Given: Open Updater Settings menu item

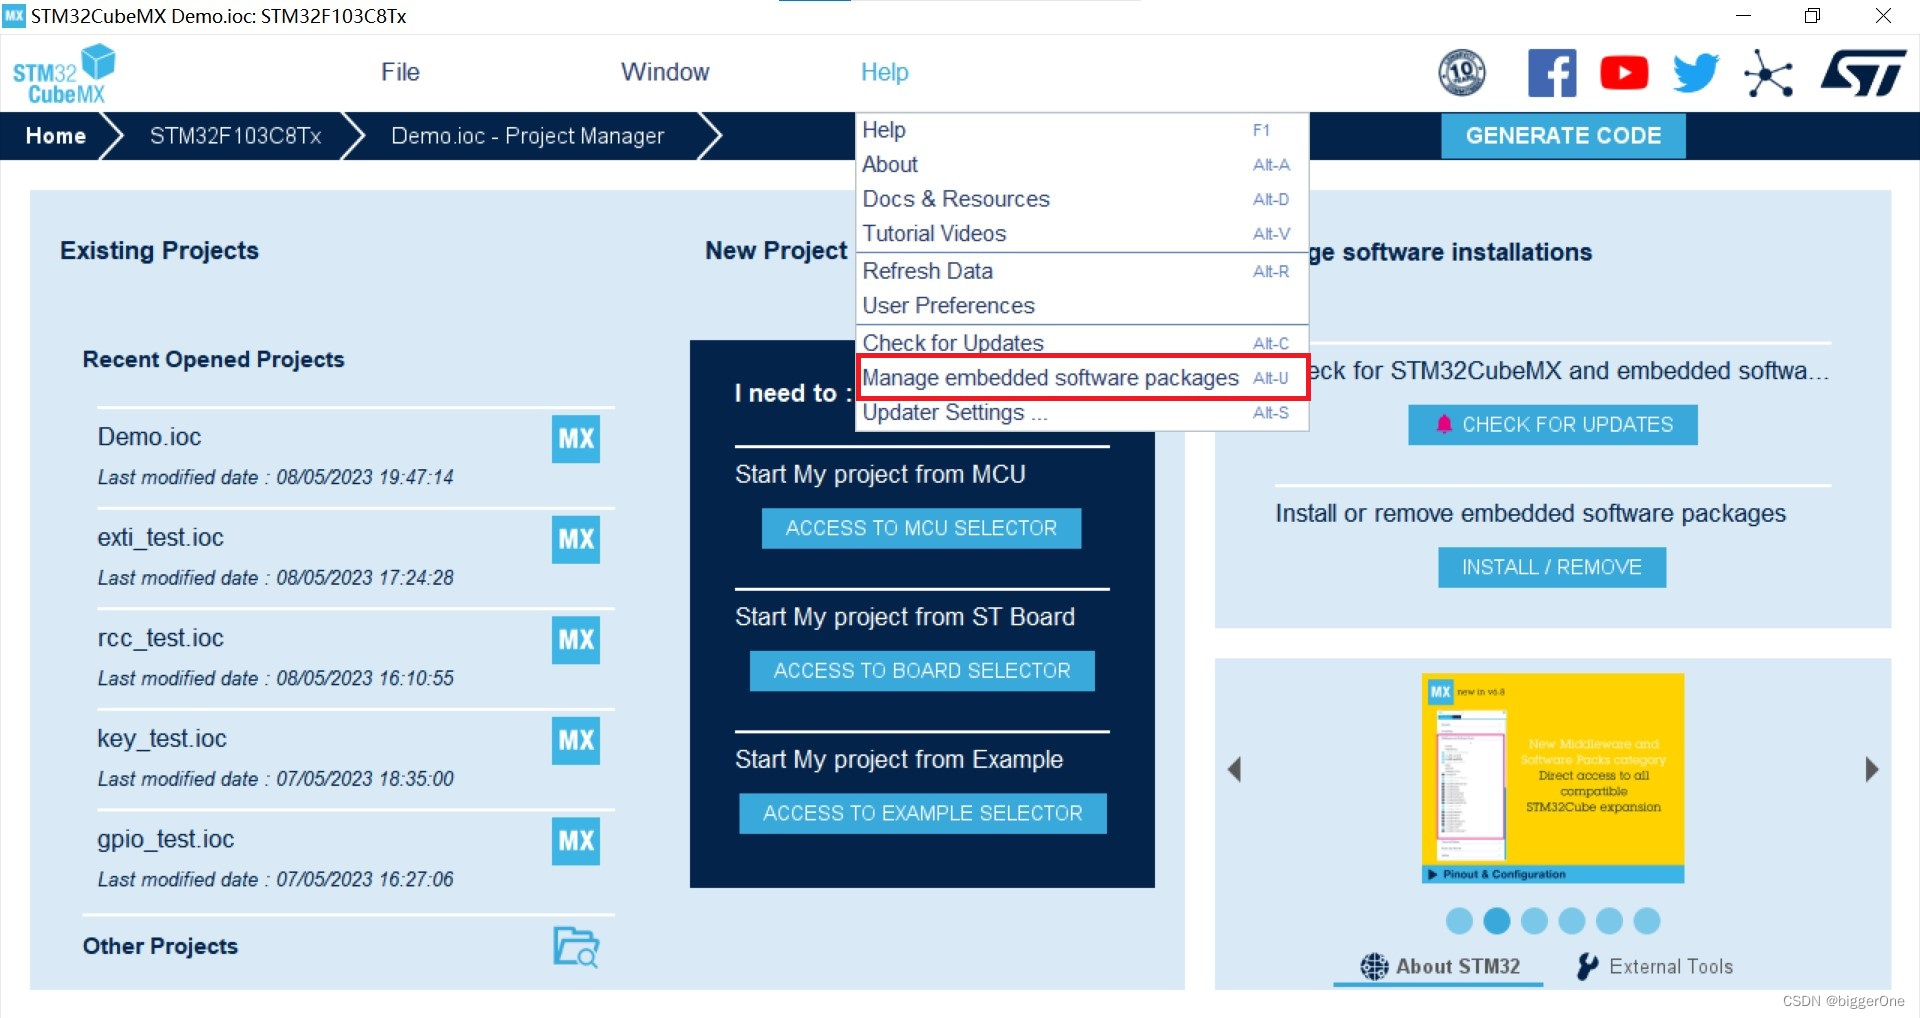Looking at the screenshot, I should tap(1082, 413).
